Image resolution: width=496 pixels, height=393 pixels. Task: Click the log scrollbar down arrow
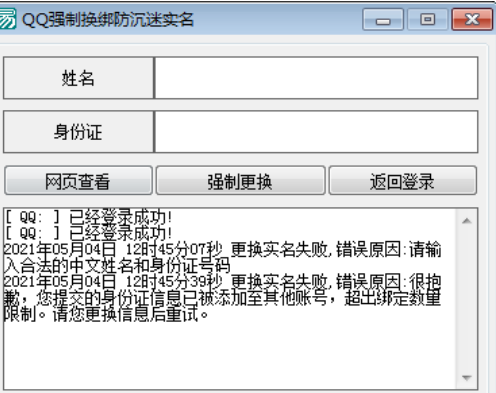(x=467, y=378)
